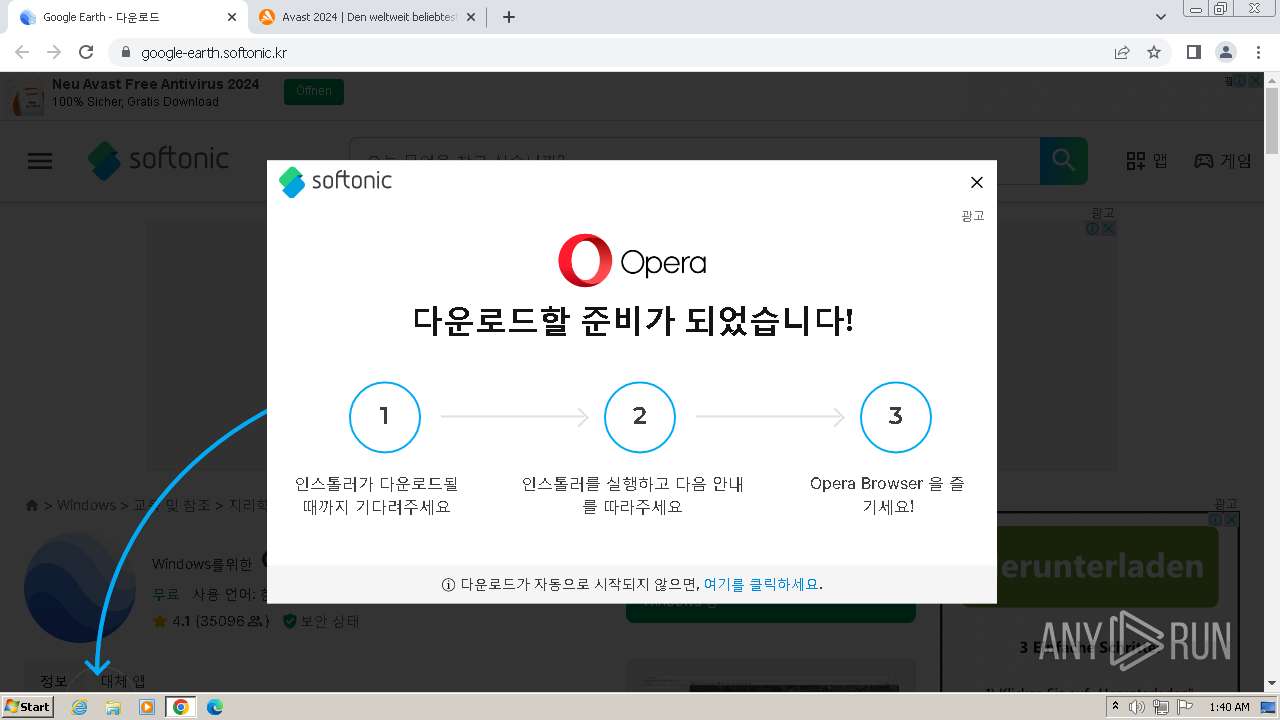This screenshot has width=1280, height=720.
Task: Click the Softonic site search field
Action: pos(694,160)
